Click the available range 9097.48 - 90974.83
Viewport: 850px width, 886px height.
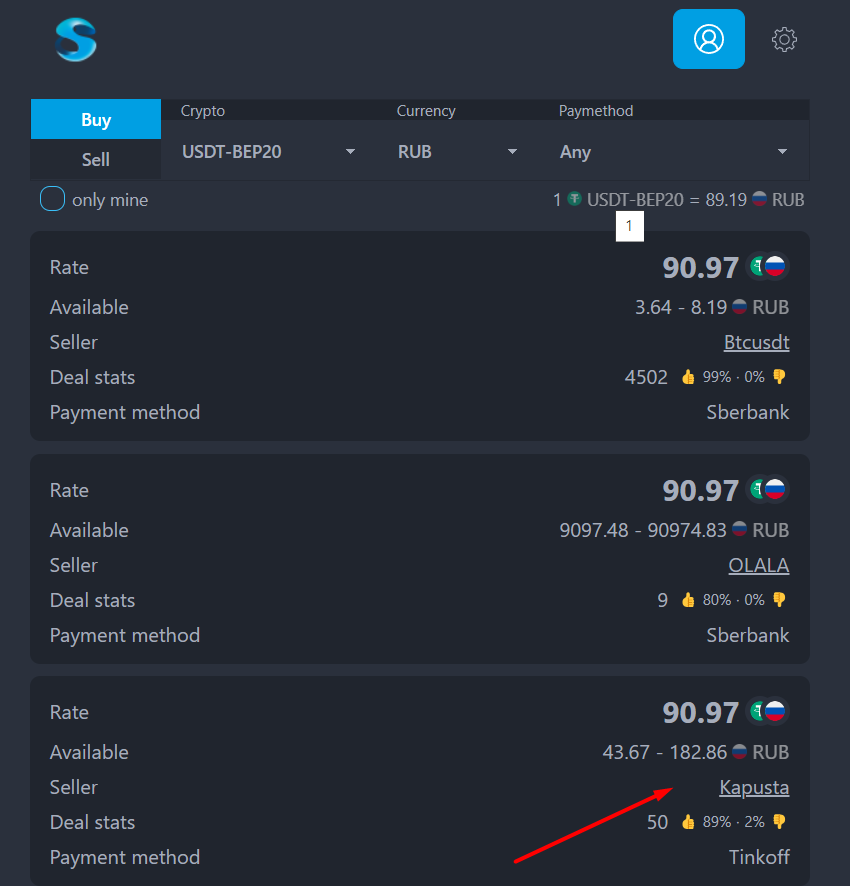(643, 530)
